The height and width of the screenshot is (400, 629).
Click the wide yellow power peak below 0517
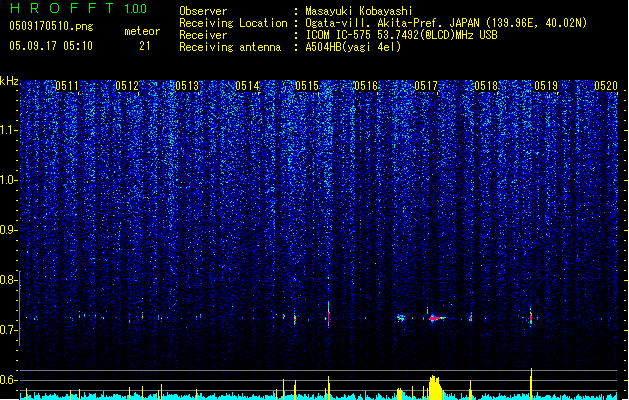(434, 387)
